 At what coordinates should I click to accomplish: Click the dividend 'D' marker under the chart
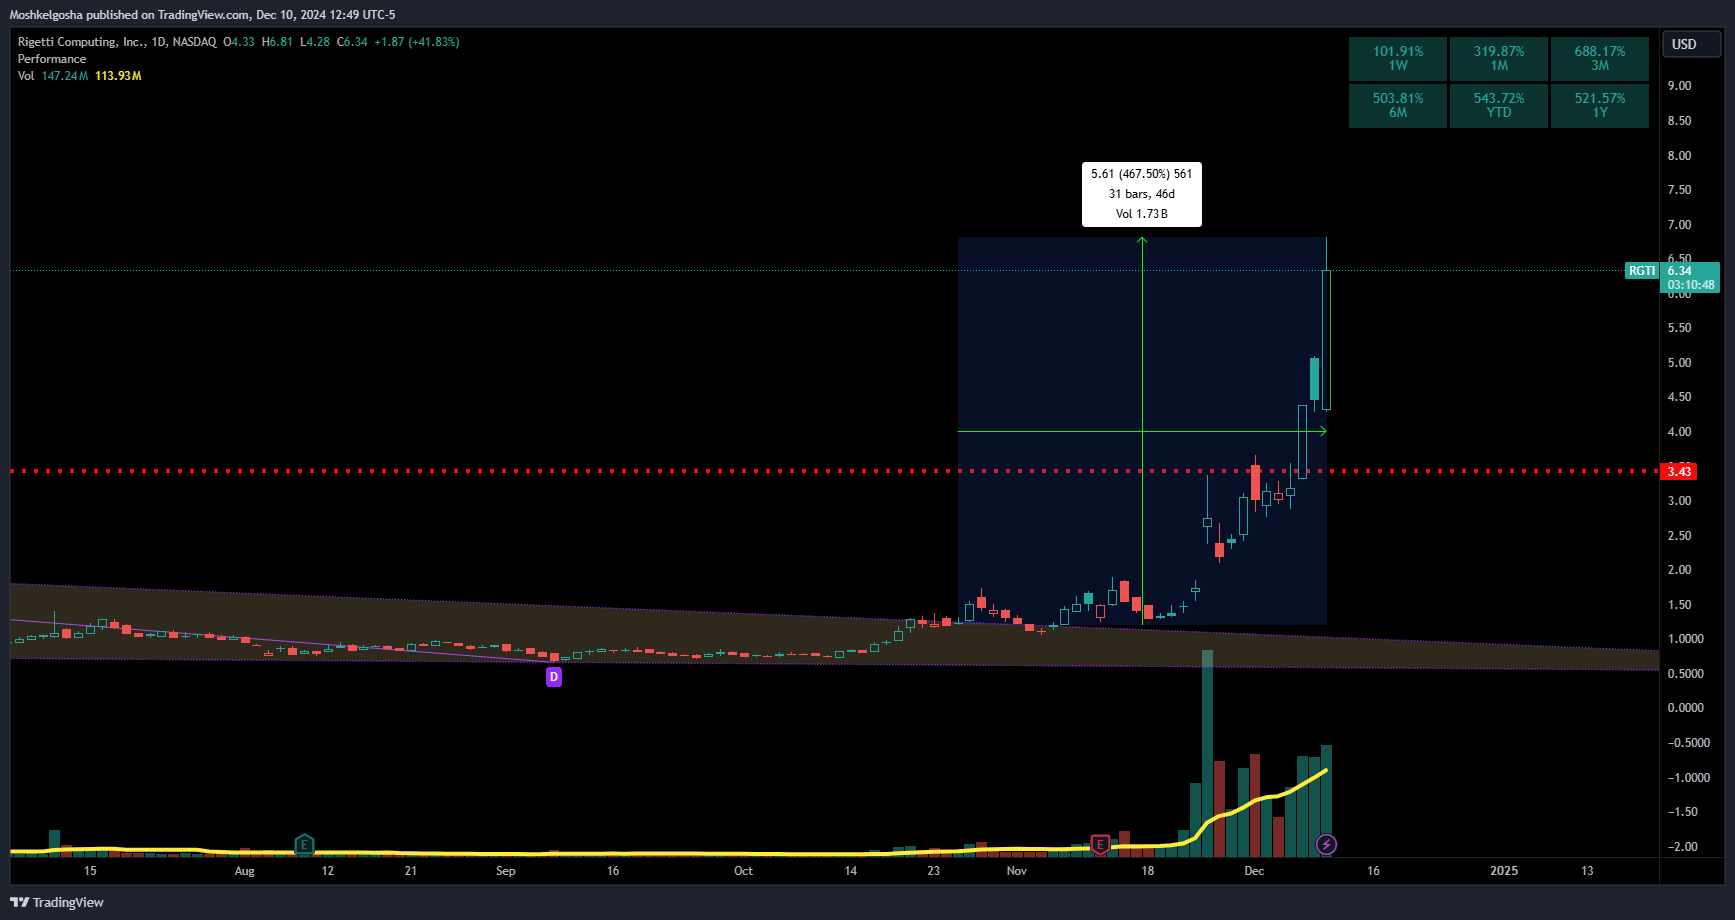pos(553,677)
